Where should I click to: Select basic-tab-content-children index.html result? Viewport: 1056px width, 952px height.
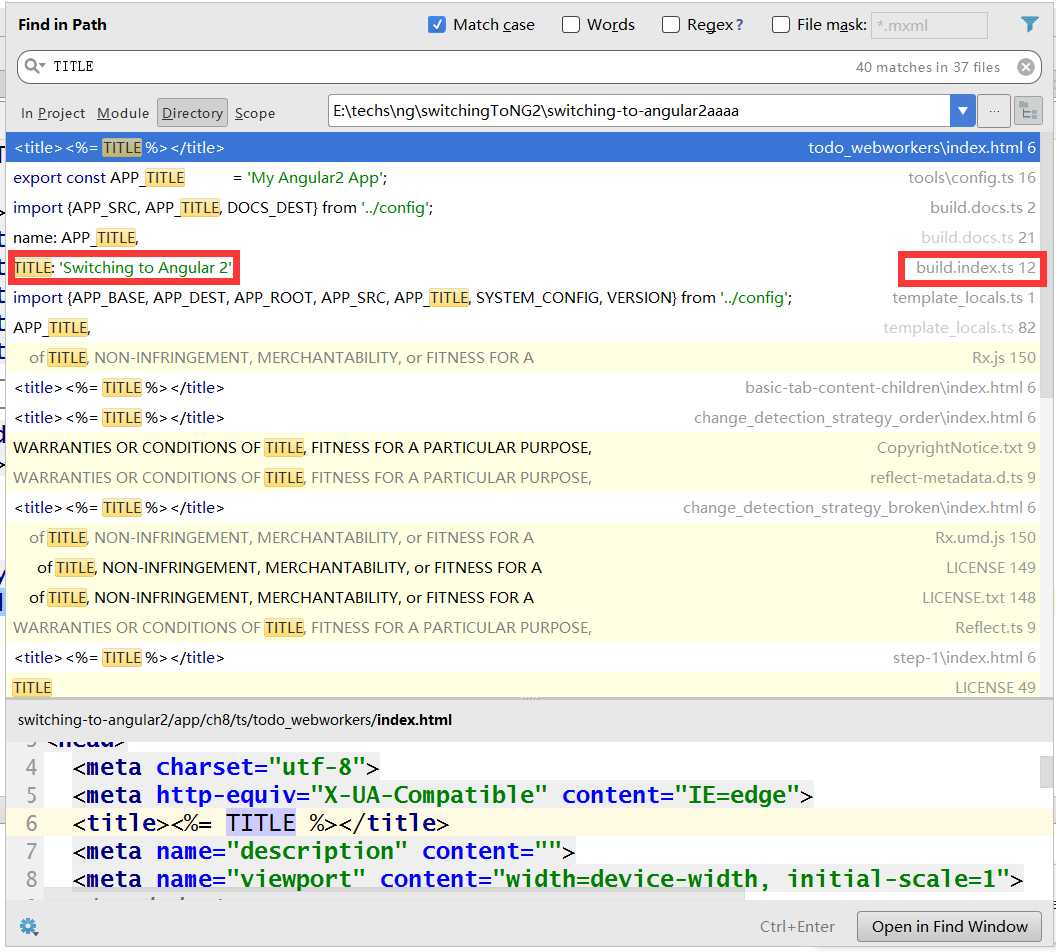click(523, 387)
